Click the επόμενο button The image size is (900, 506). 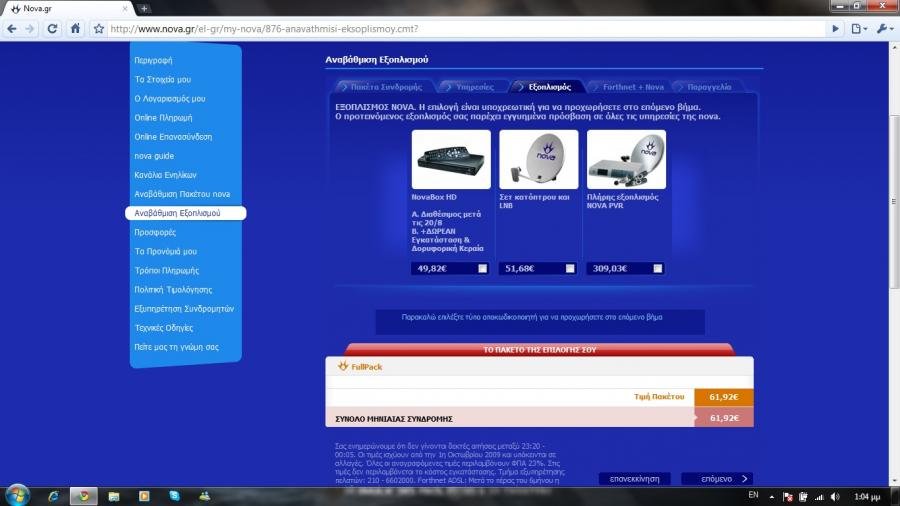716,479
